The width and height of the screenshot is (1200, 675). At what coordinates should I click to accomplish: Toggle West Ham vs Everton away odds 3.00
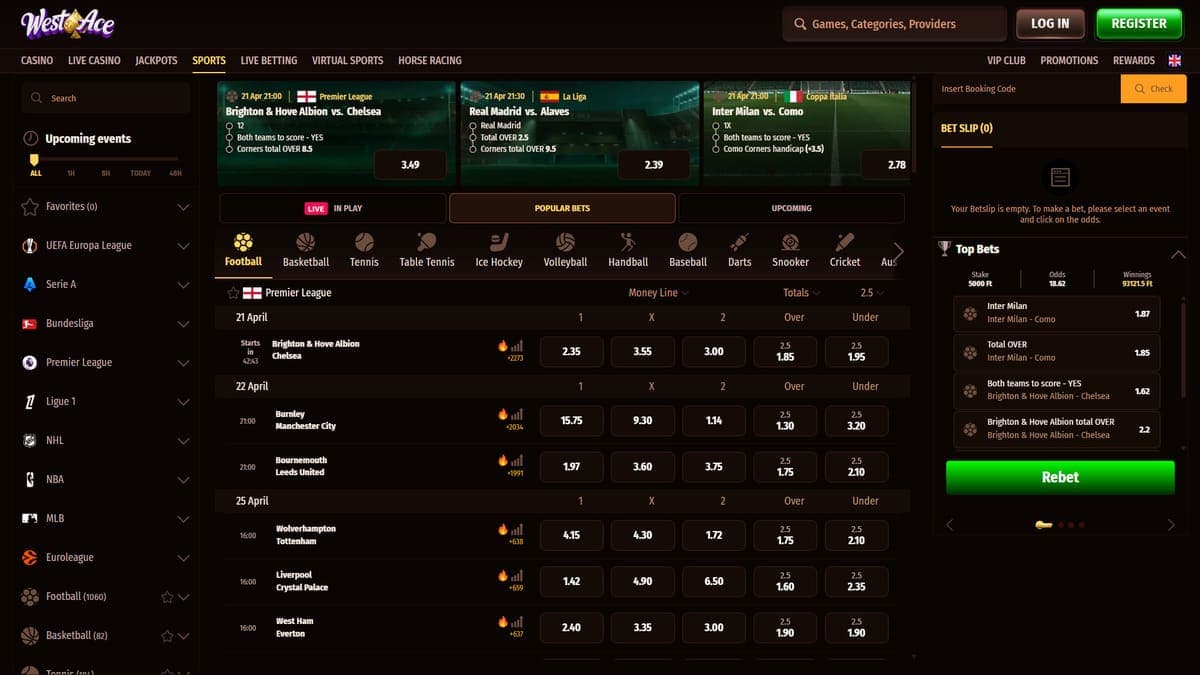coord(714,628)
